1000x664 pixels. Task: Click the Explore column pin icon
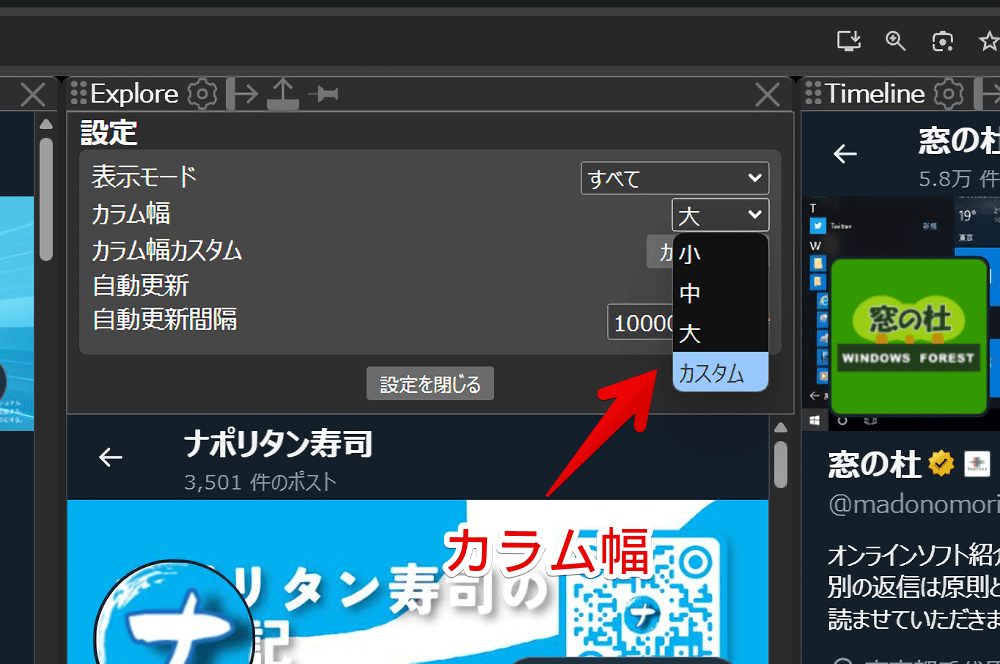click(323, 94)
